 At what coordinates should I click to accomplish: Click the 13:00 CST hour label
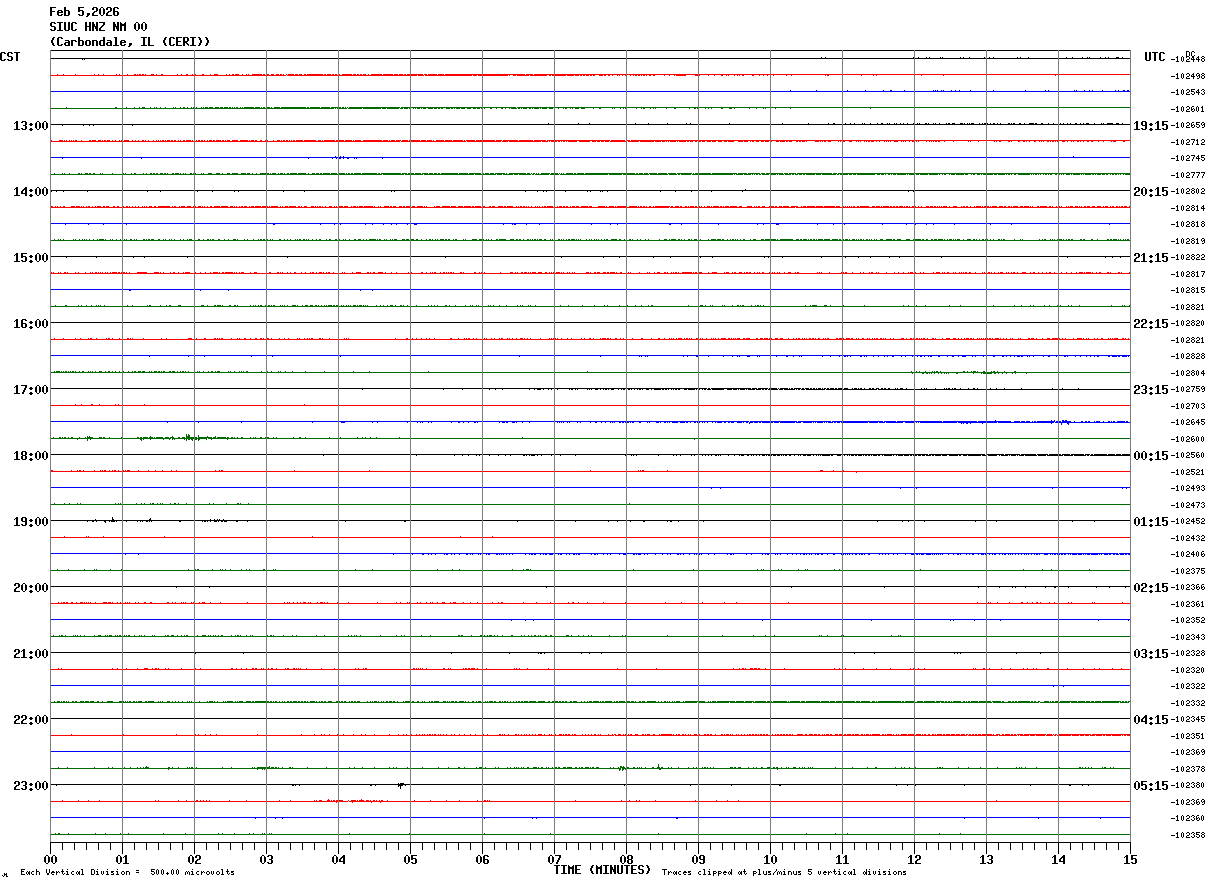coord(31,125)
